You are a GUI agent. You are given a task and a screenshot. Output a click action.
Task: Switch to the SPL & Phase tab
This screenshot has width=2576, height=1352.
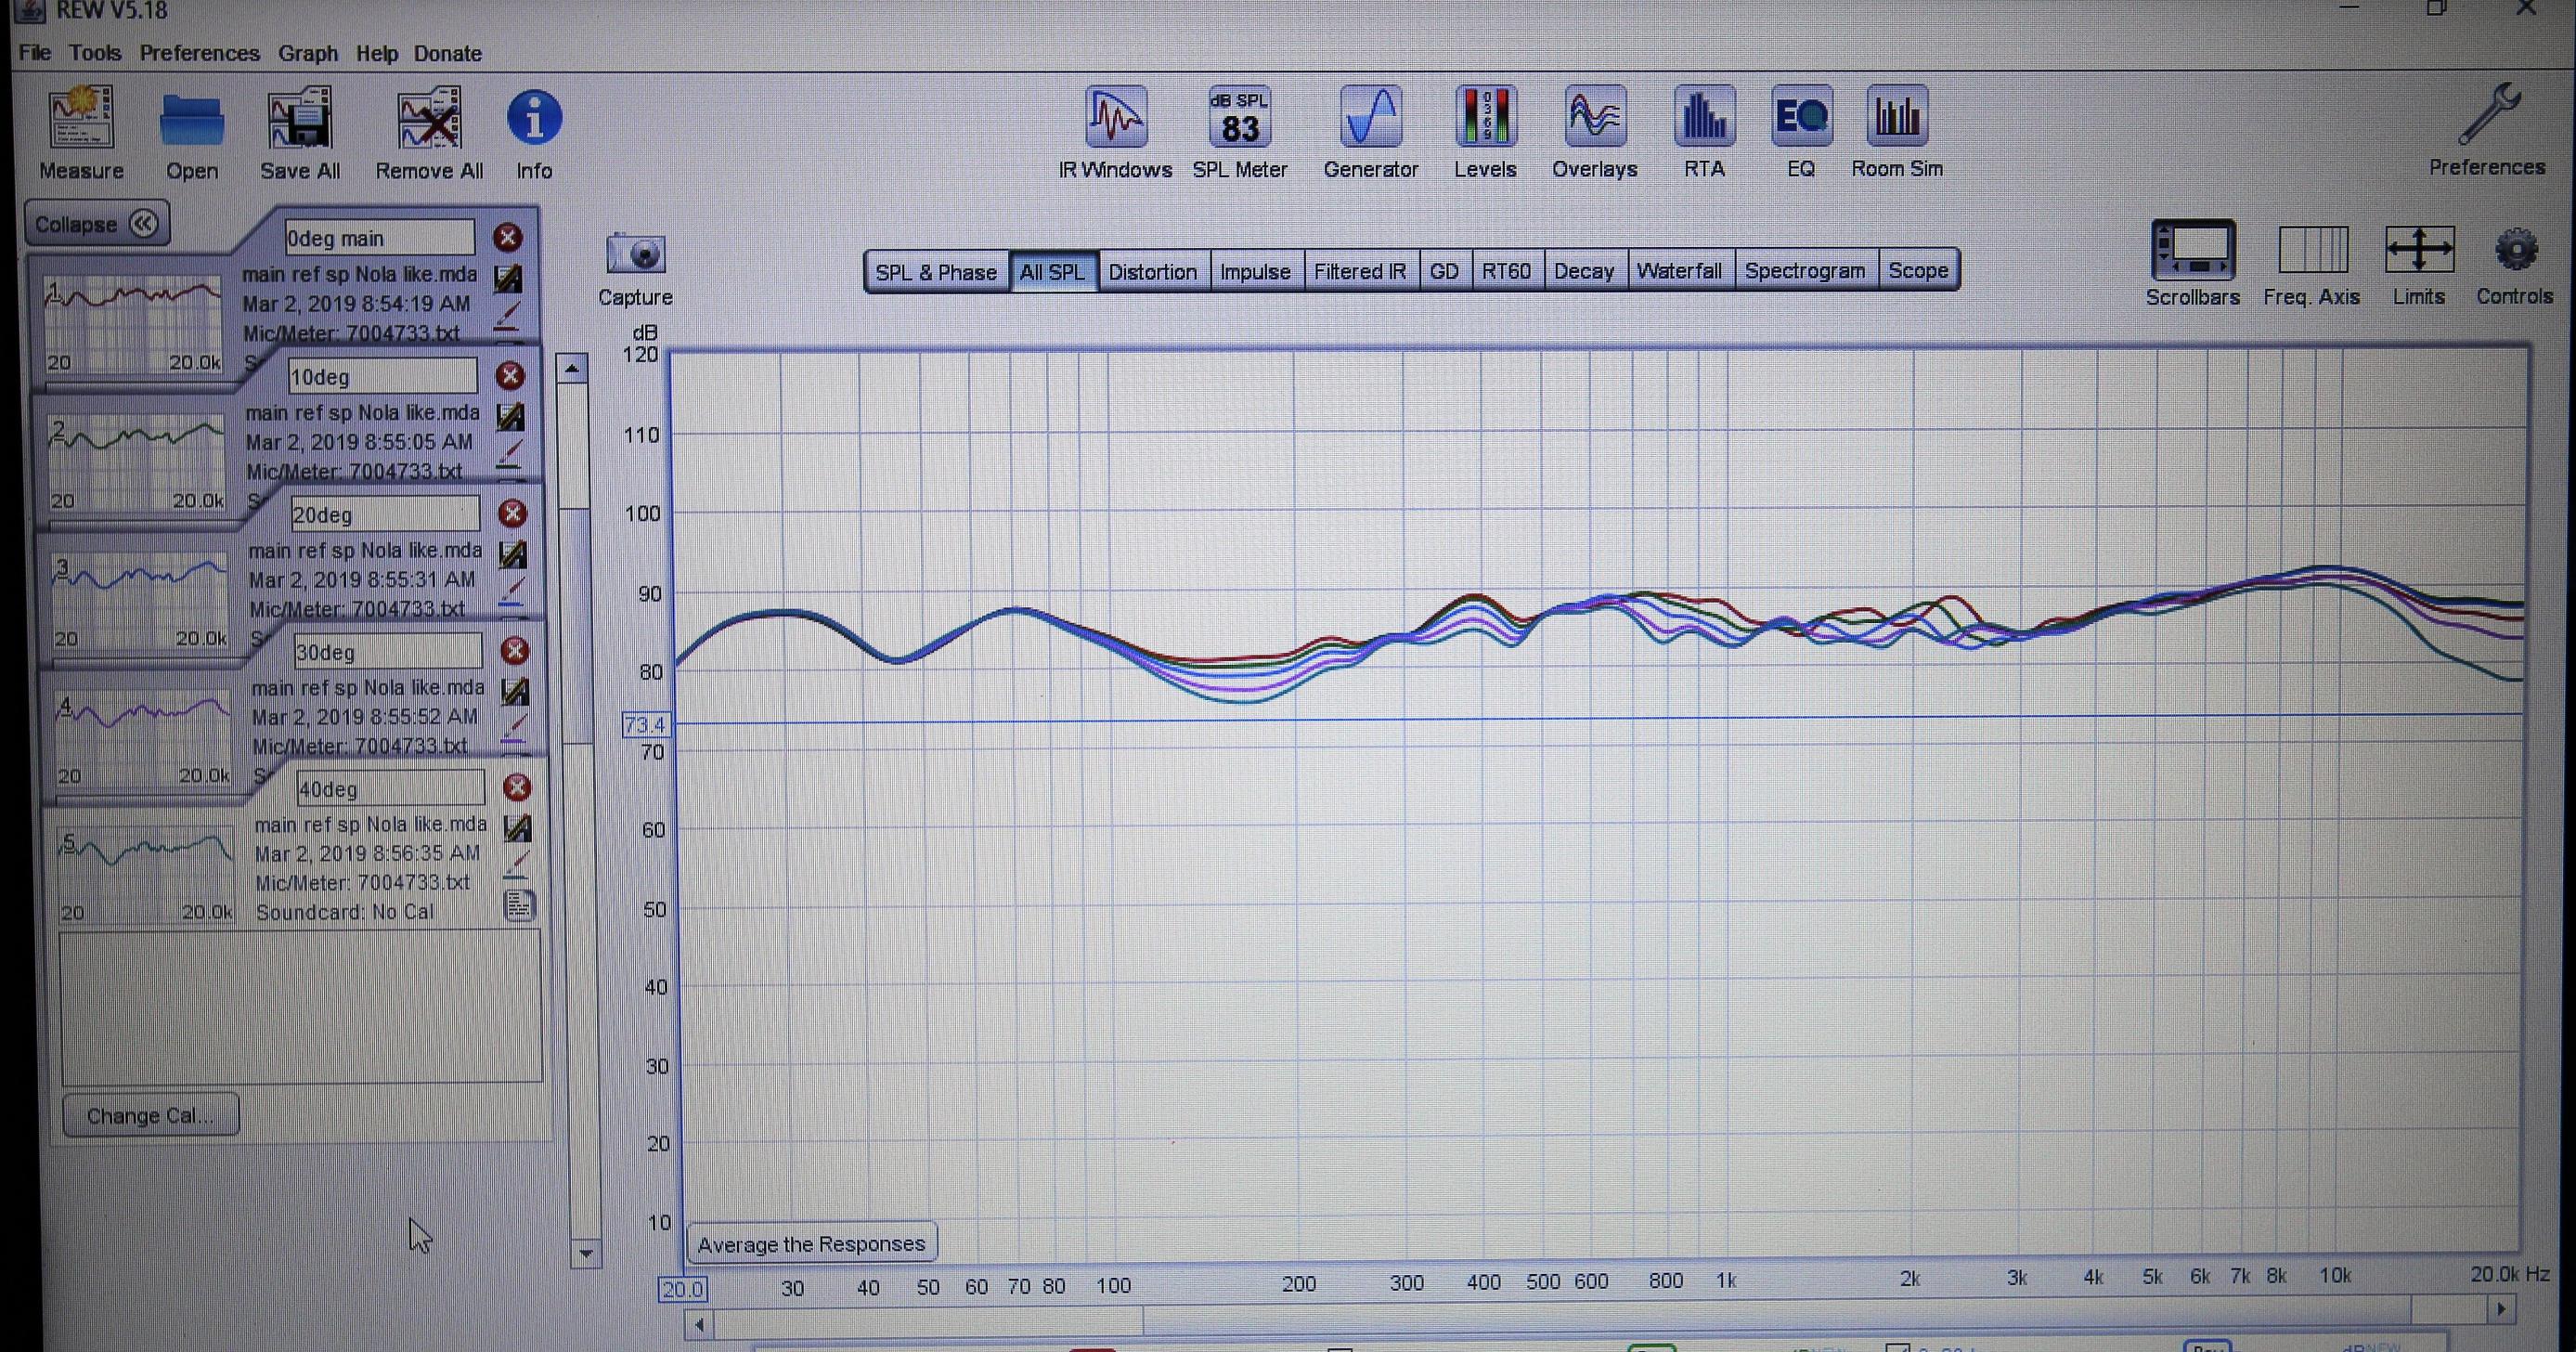tap(936, 271)
